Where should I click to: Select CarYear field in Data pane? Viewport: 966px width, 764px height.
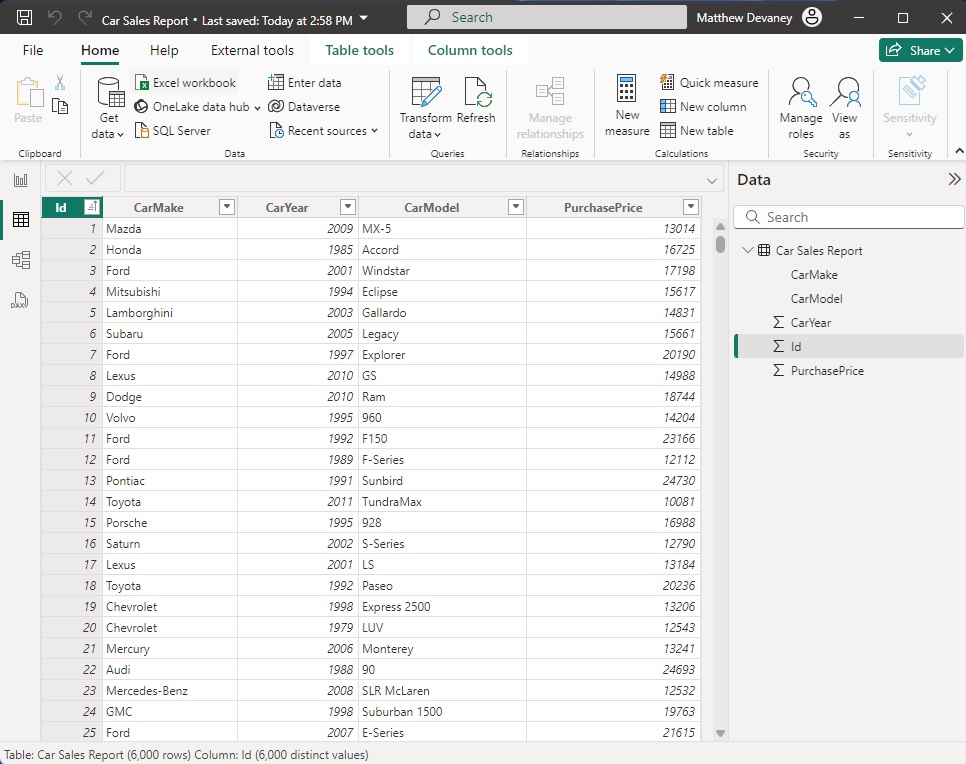(811, 323)
